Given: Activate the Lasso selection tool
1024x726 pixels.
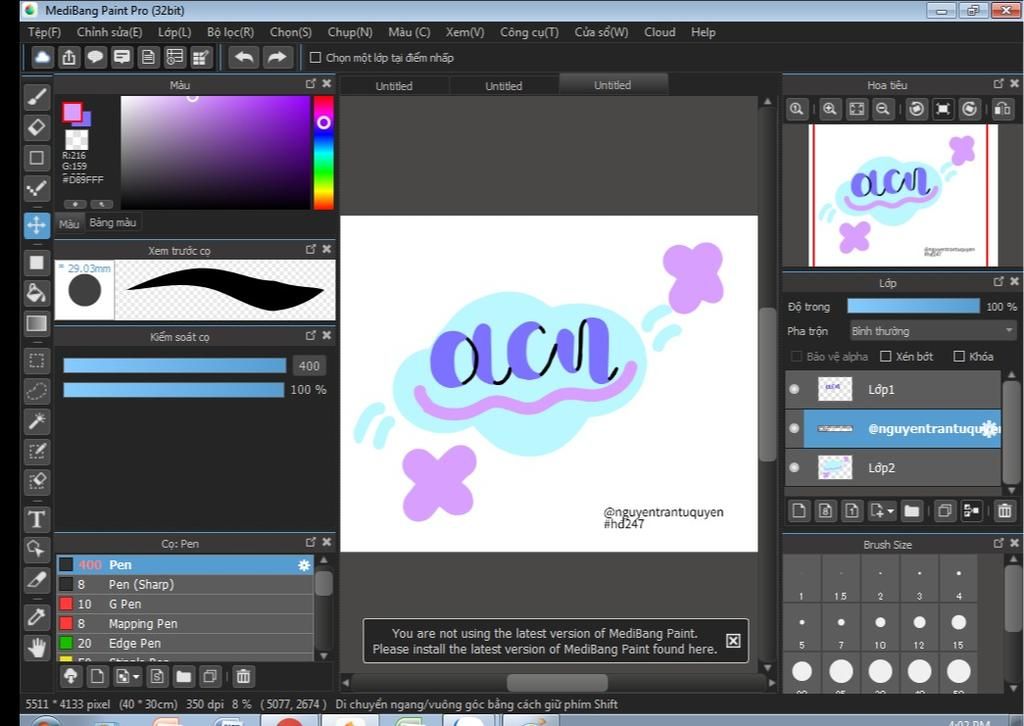Looking at the screenshot, I should [x=37, y=391].
